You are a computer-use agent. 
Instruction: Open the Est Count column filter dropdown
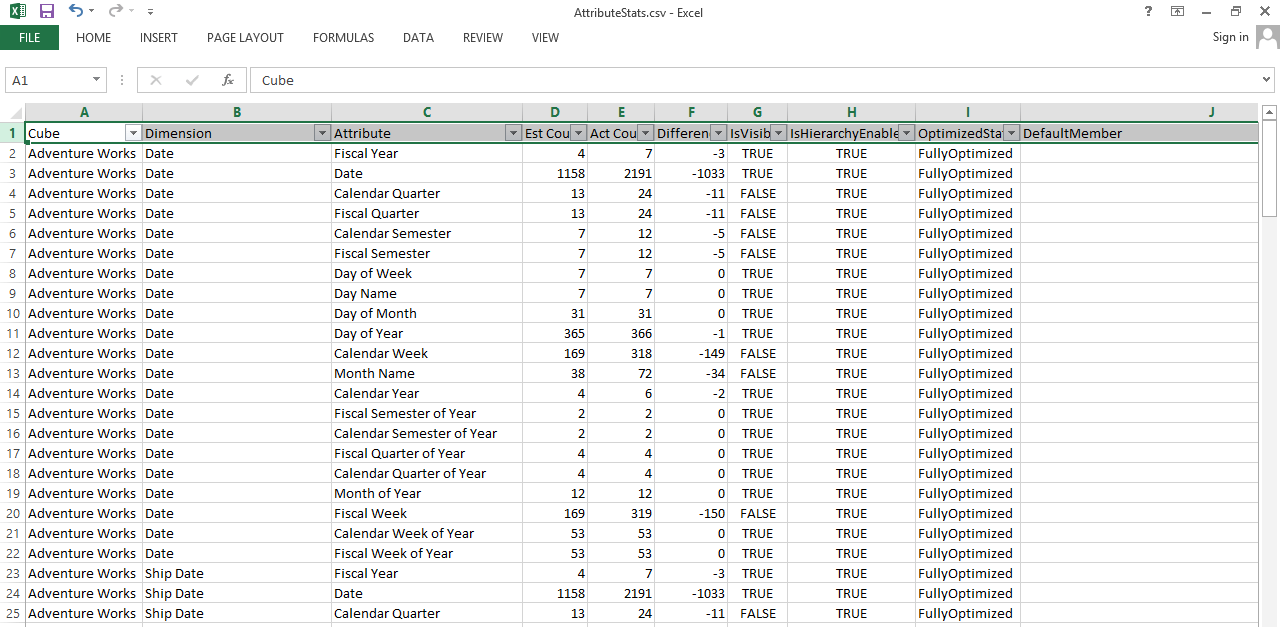pyautogui.click(x=578, y=133)
